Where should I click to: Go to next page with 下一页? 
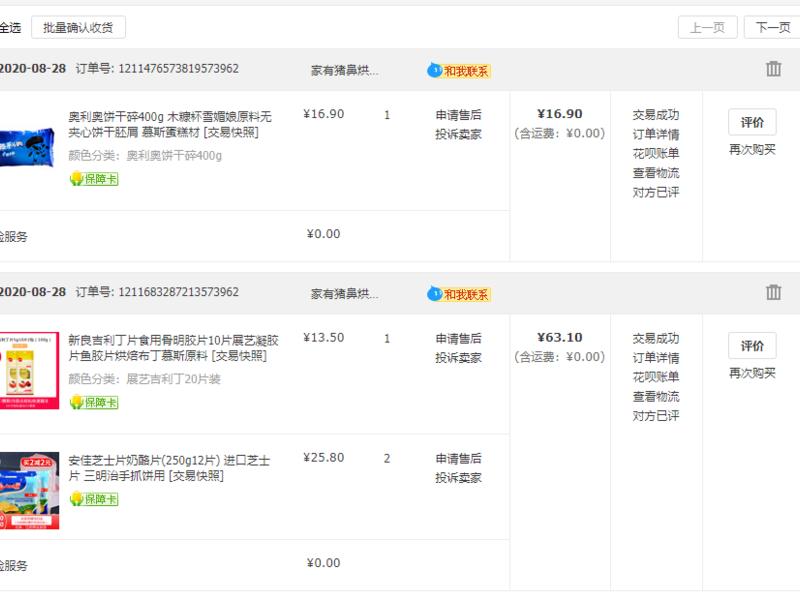click(x=771, y=27)
